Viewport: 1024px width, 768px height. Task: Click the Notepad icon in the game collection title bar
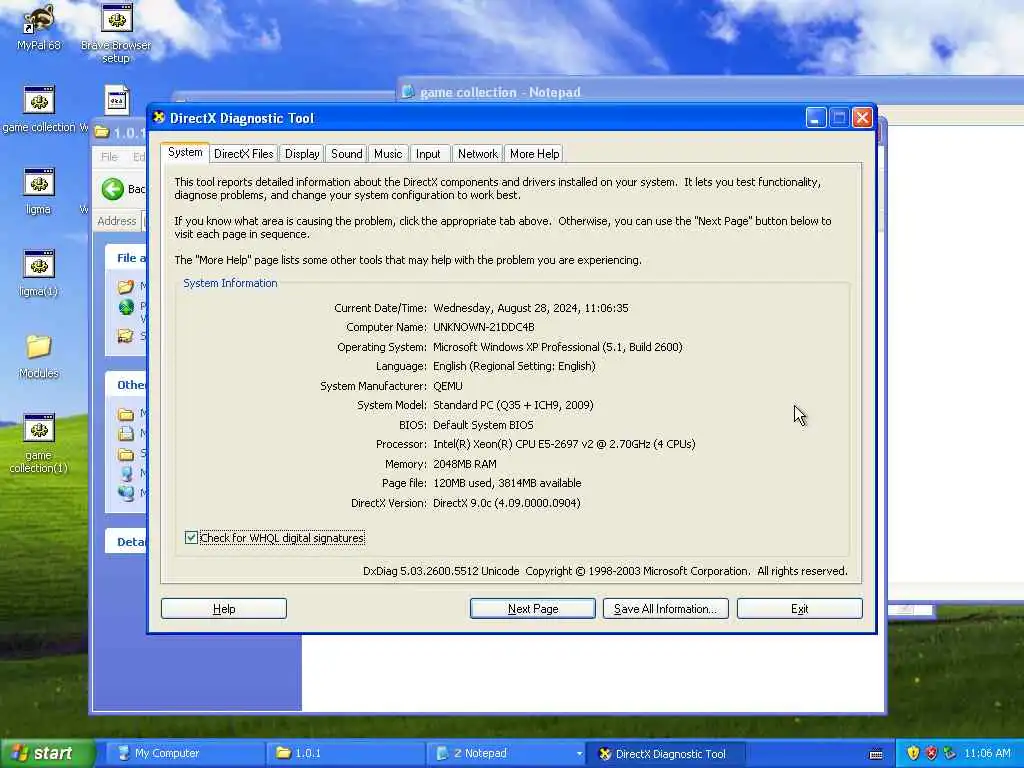[408, 91]
